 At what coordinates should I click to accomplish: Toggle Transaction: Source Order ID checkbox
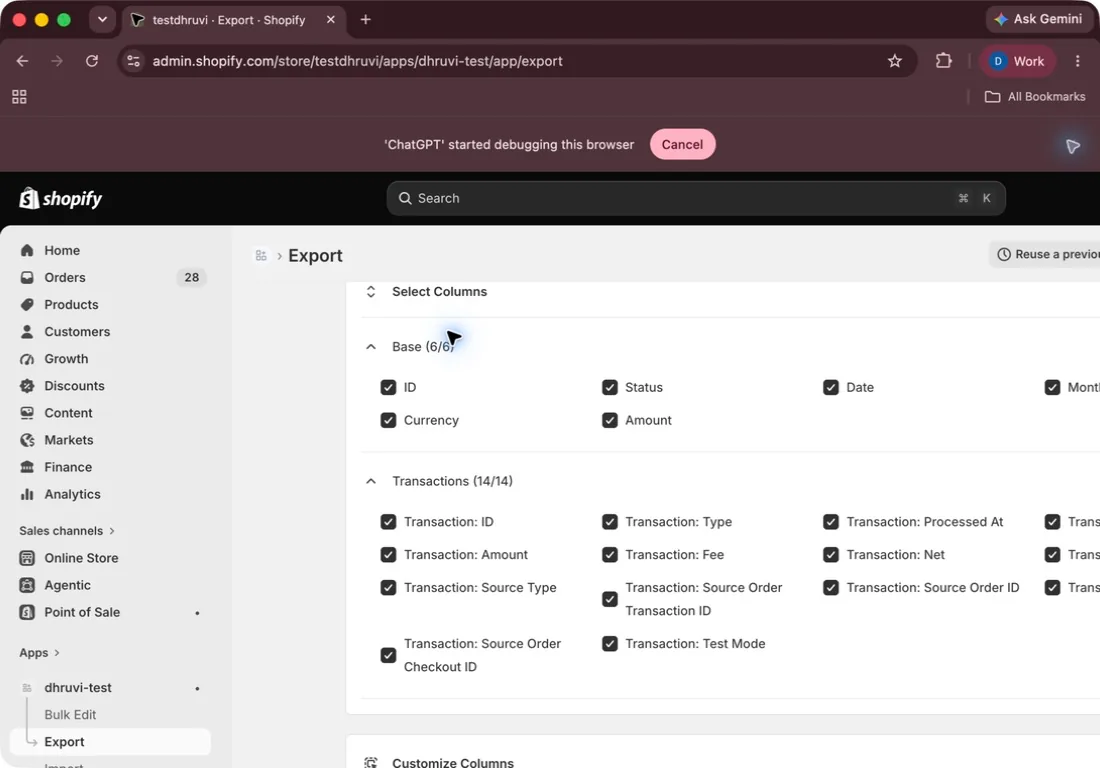pos(831,588)
